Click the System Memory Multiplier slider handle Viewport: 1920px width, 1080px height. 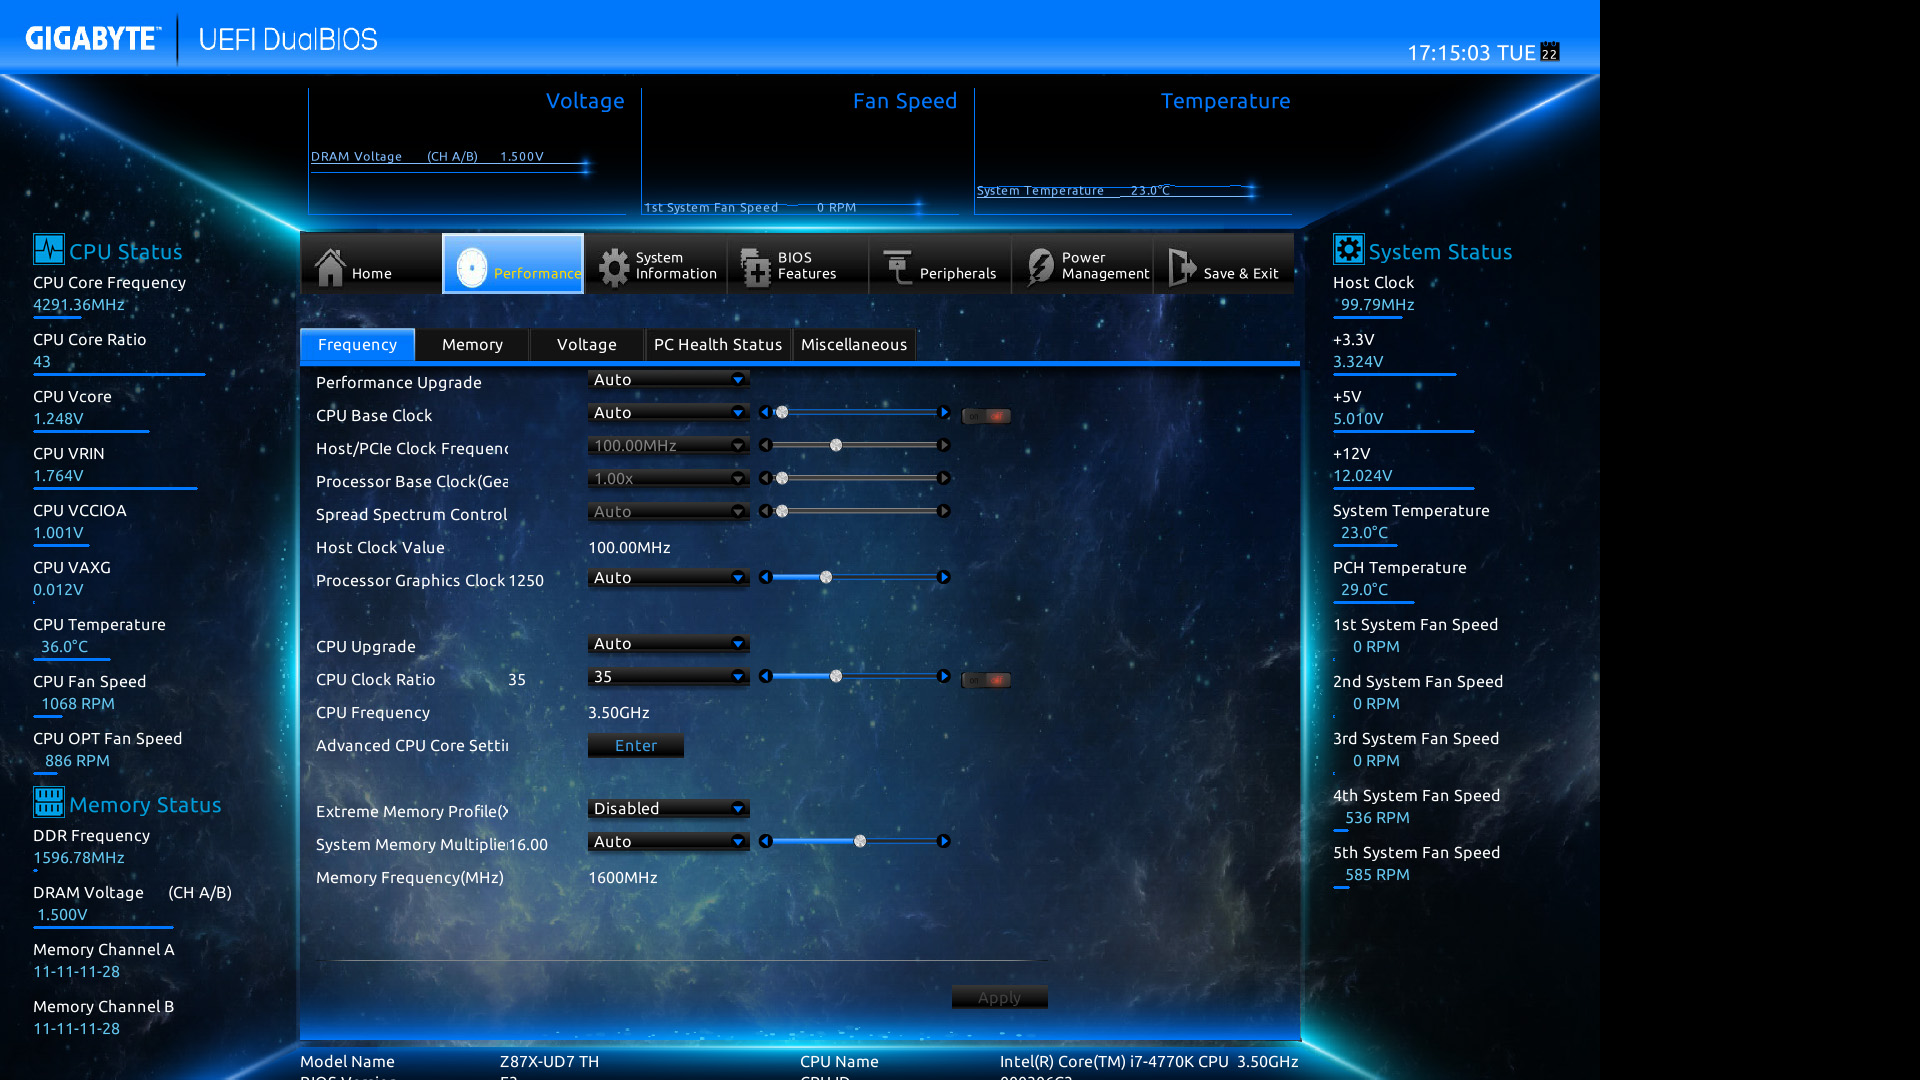(860, 842)
